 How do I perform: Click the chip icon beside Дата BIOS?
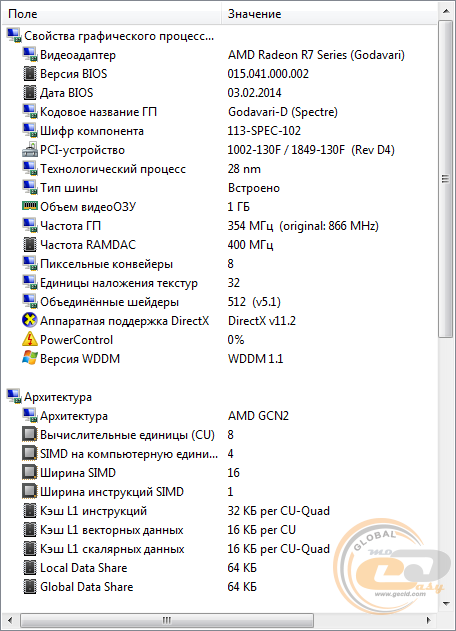coord(30,93)
